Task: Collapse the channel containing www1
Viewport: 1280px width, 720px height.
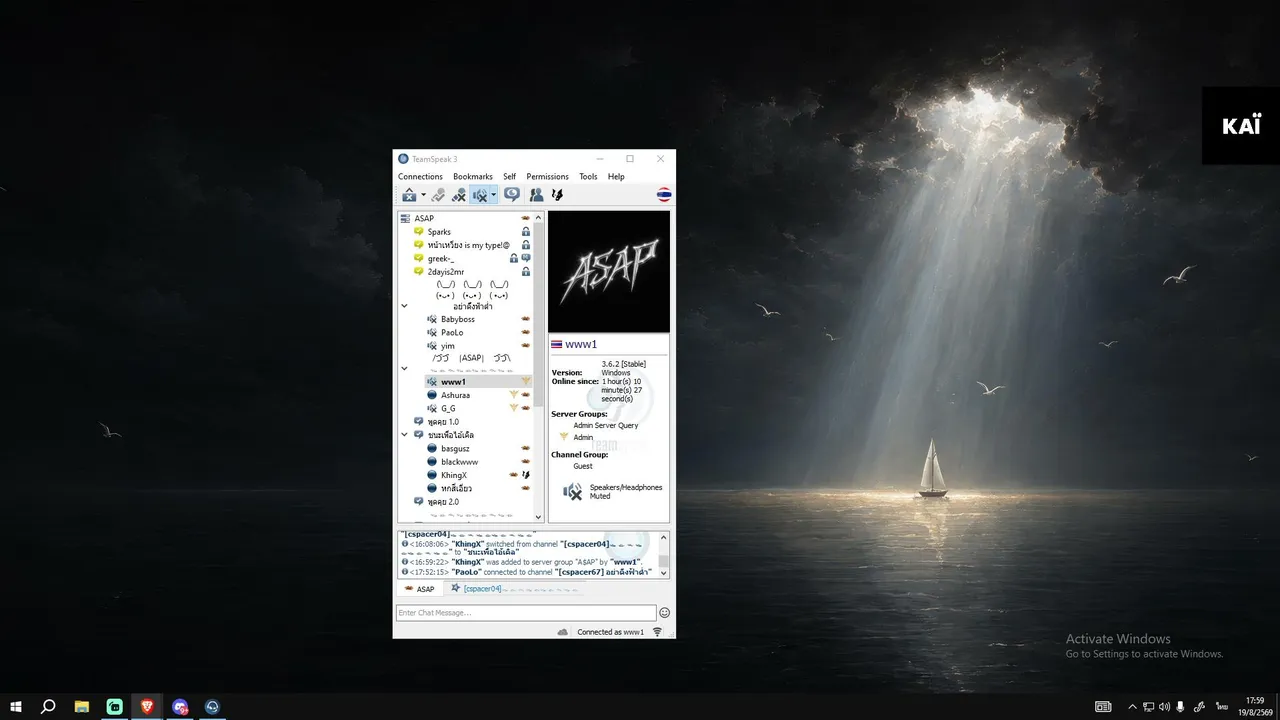Action: tap(404, 369)
